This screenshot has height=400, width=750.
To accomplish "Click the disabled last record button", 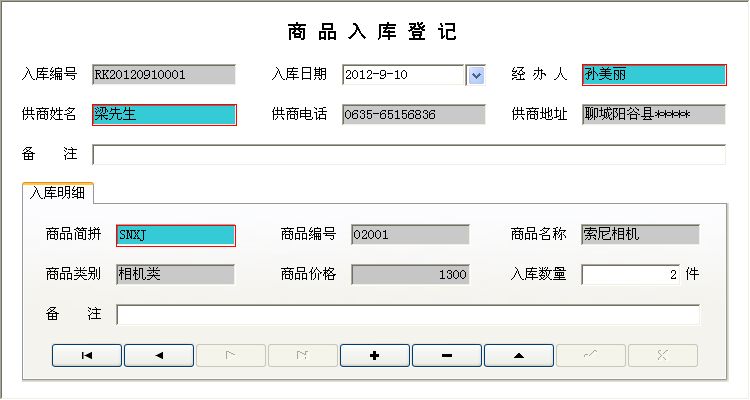I will pyautogui.click(x=303, y=356).
